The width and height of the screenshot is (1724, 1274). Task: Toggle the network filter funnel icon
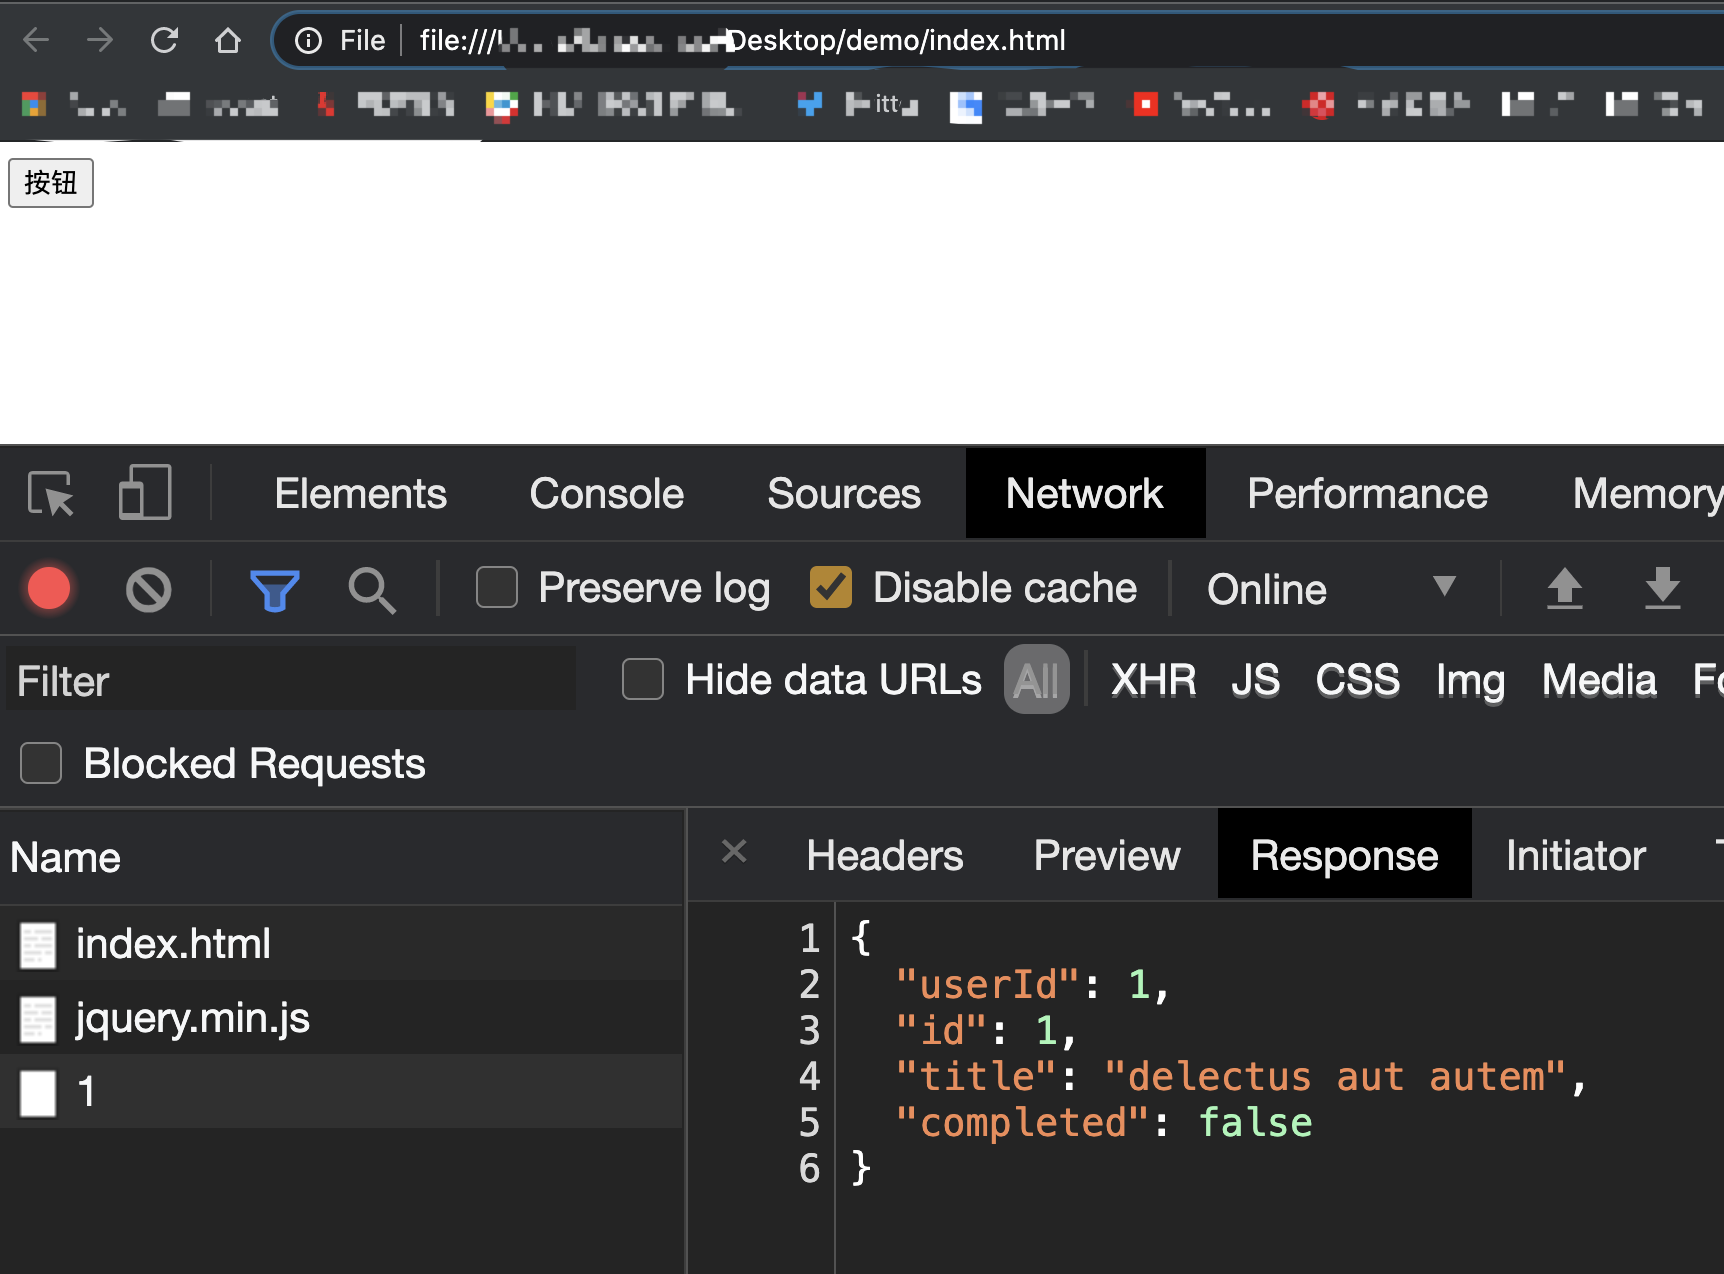(x=274, y=589)
